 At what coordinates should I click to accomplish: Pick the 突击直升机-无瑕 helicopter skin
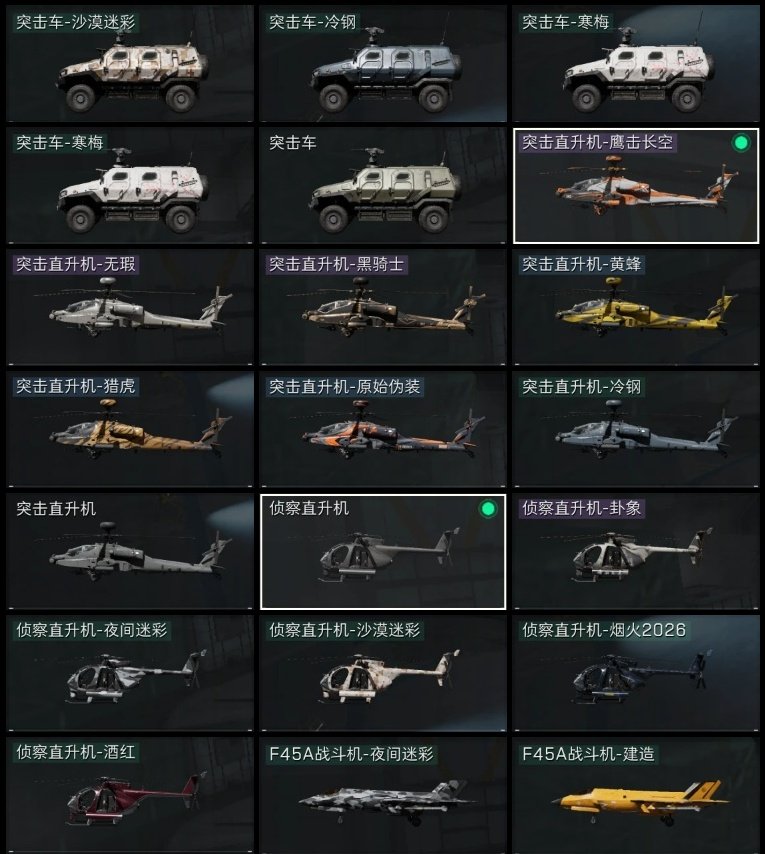[x=130, y=307]
